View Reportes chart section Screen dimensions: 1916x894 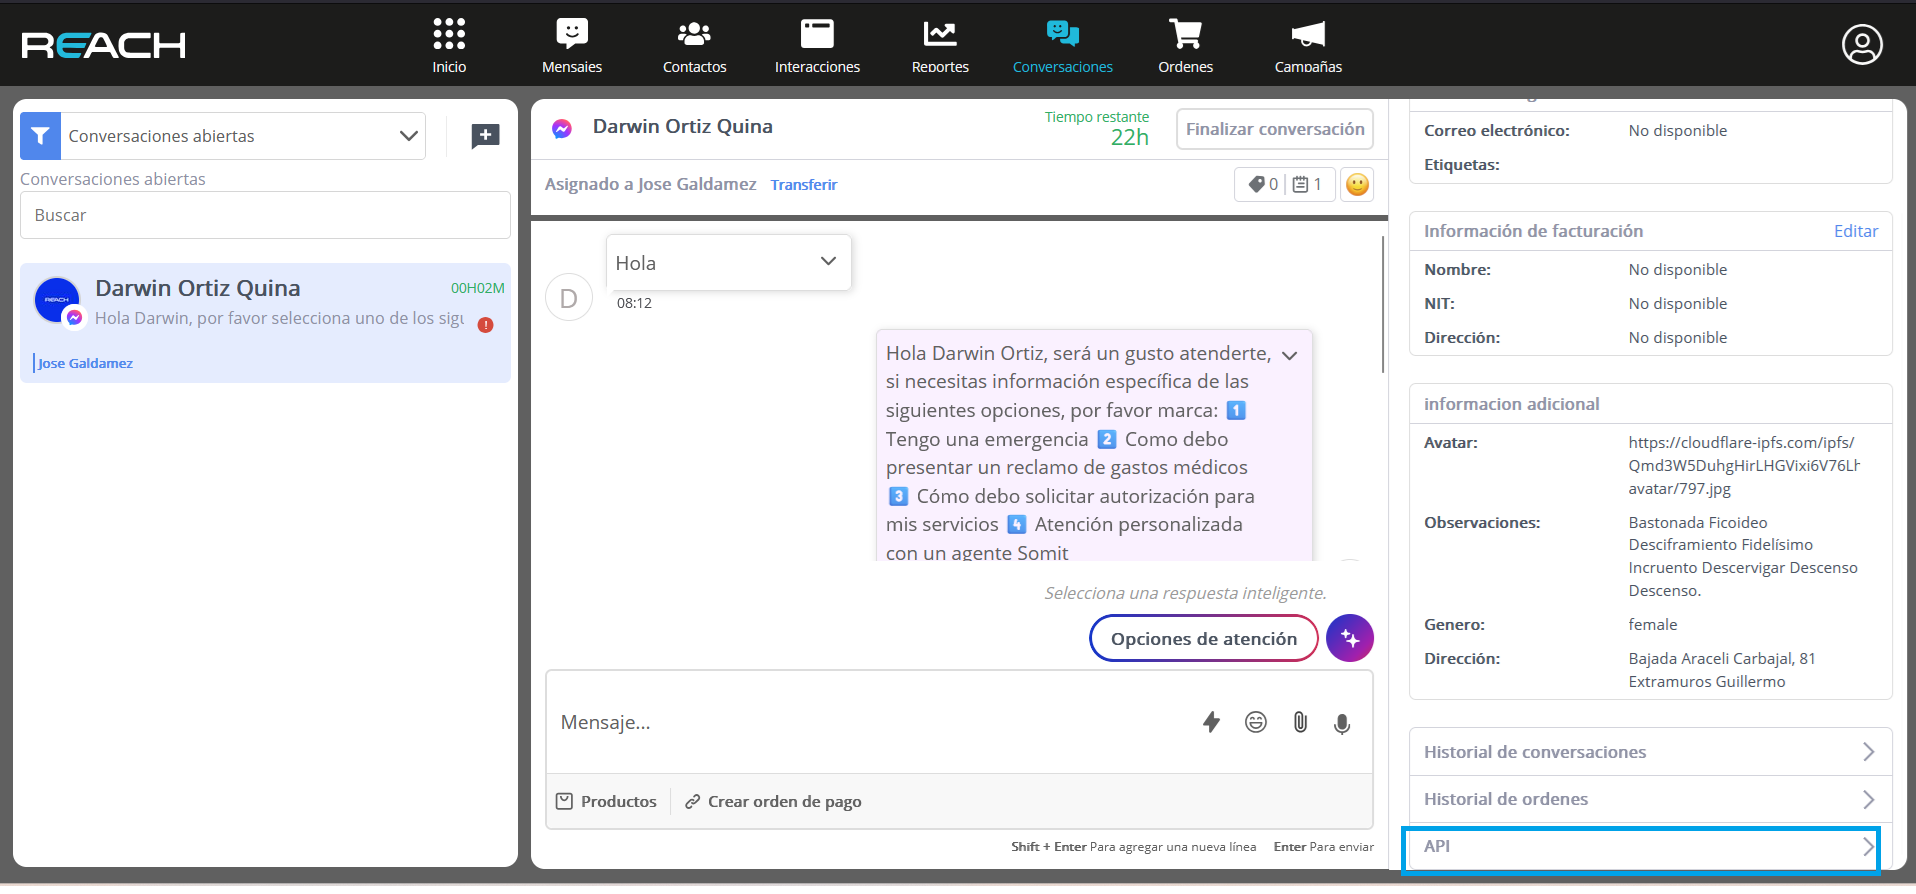(x=940, y=45)
